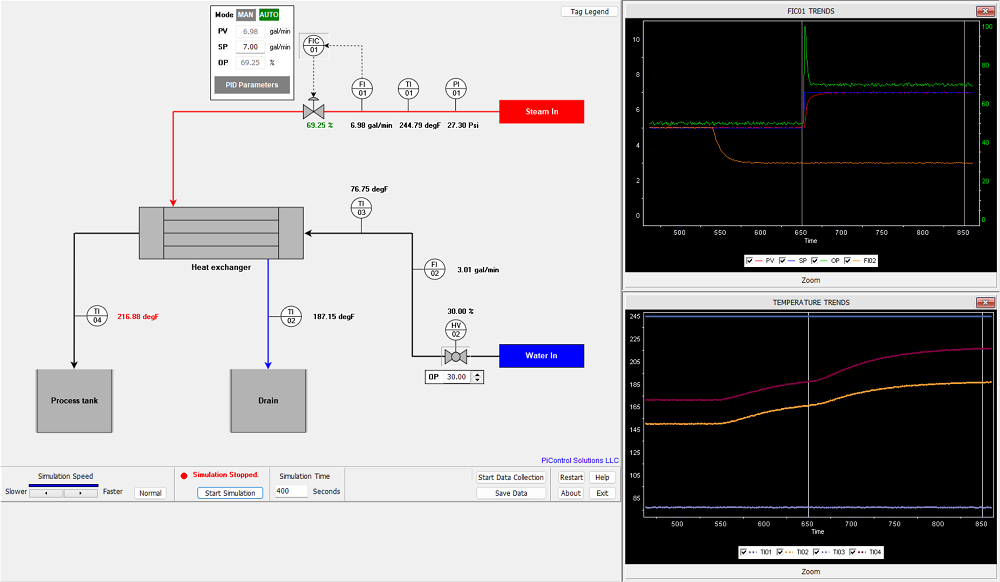Toggle the TI02 temperature trend checkbox
Image resolution: width=1000 pixels, height=582 pixels.
pos(780,552)
